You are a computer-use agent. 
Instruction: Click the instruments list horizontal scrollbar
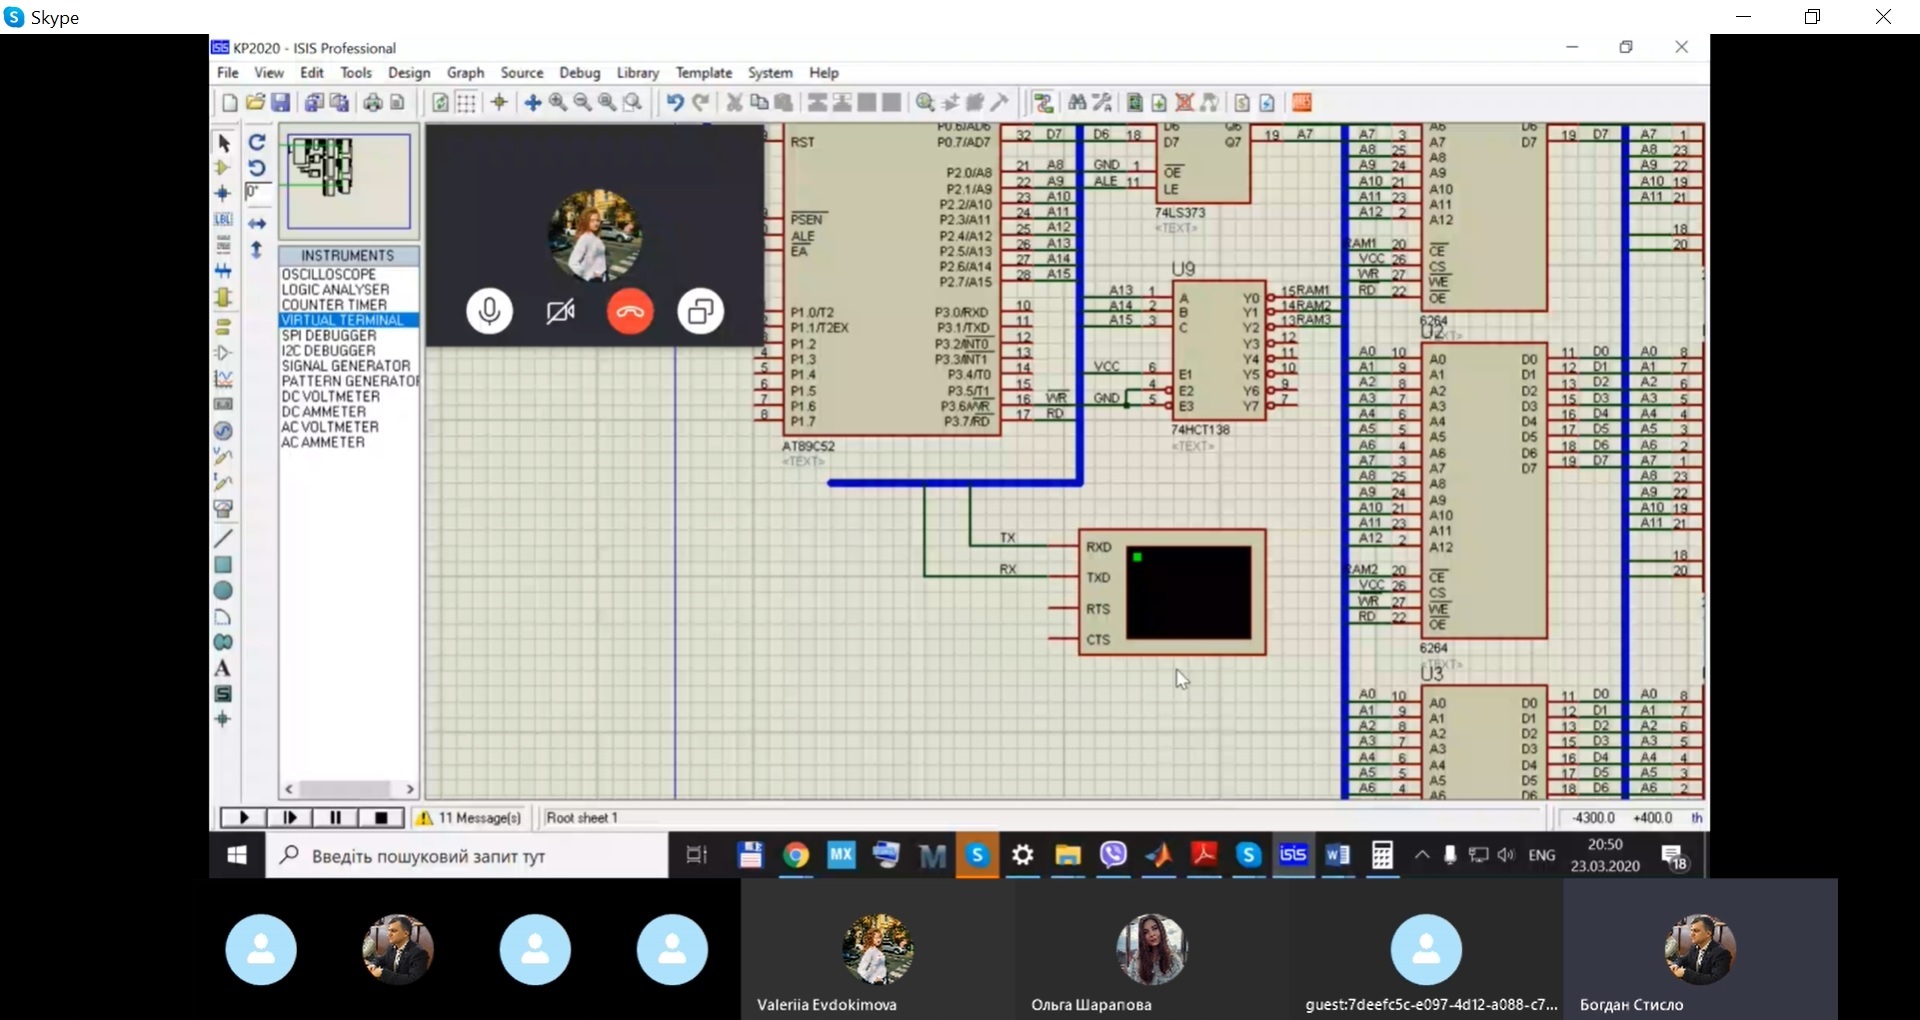(x=349, y=789)
